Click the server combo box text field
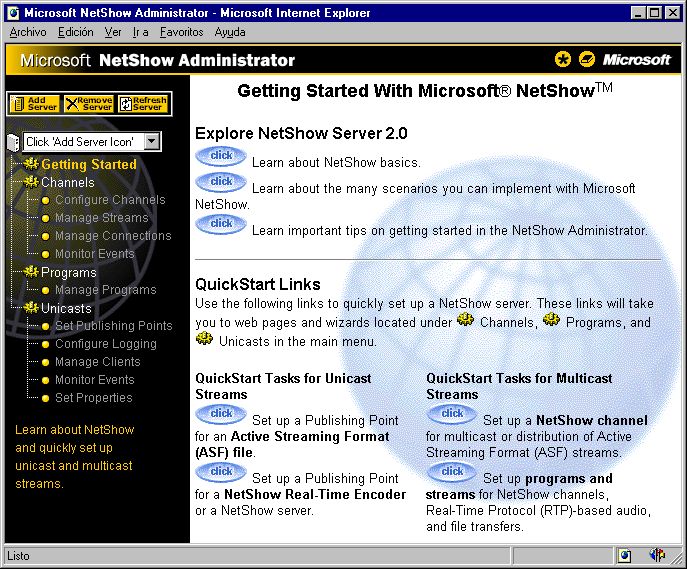 pyautogui.click(x=84, y=141)
